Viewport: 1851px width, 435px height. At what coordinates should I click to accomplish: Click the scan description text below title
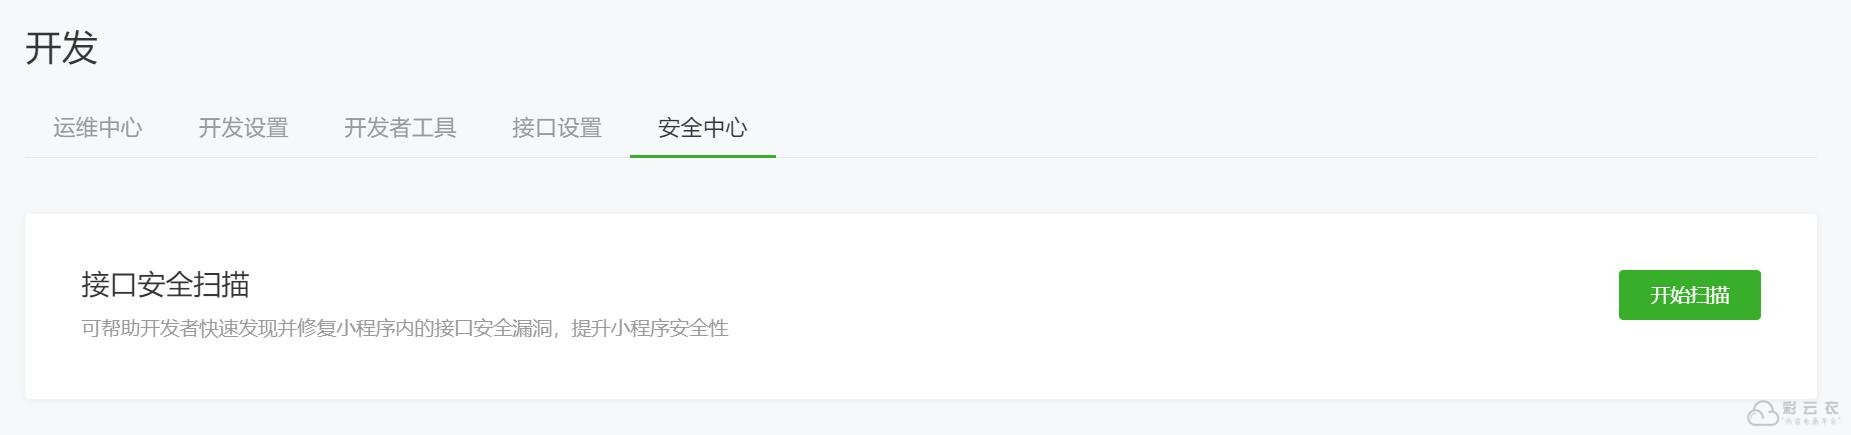[x=404, y=328]
